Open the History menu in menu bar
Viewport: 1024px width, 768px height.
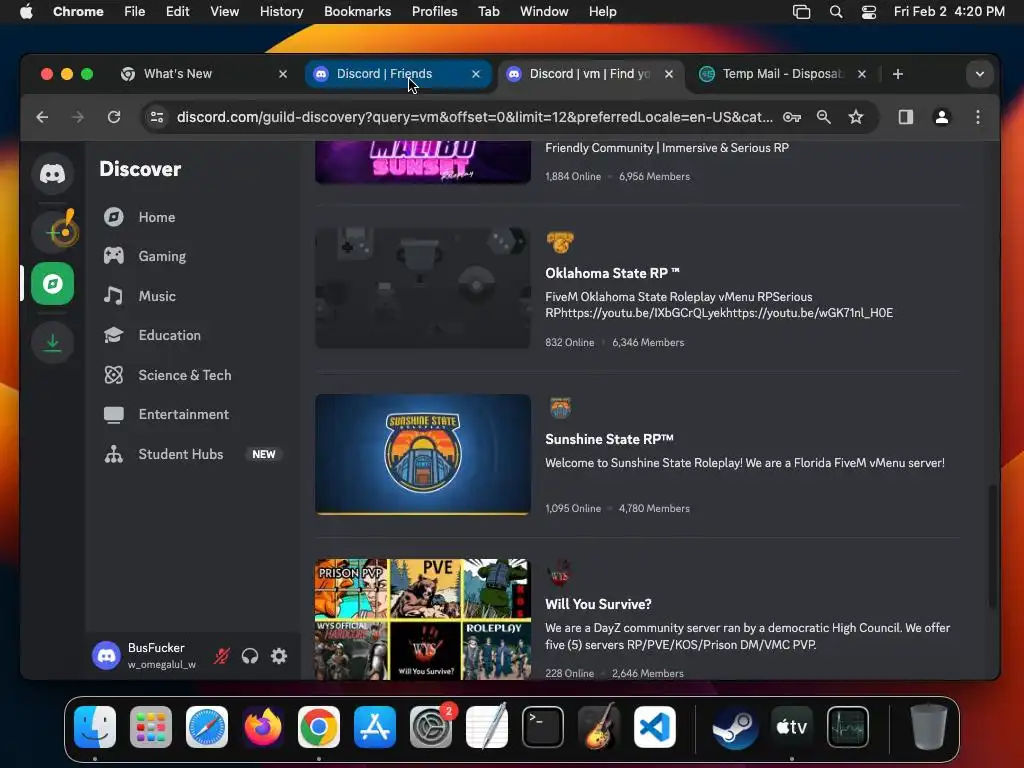[281, 11]
